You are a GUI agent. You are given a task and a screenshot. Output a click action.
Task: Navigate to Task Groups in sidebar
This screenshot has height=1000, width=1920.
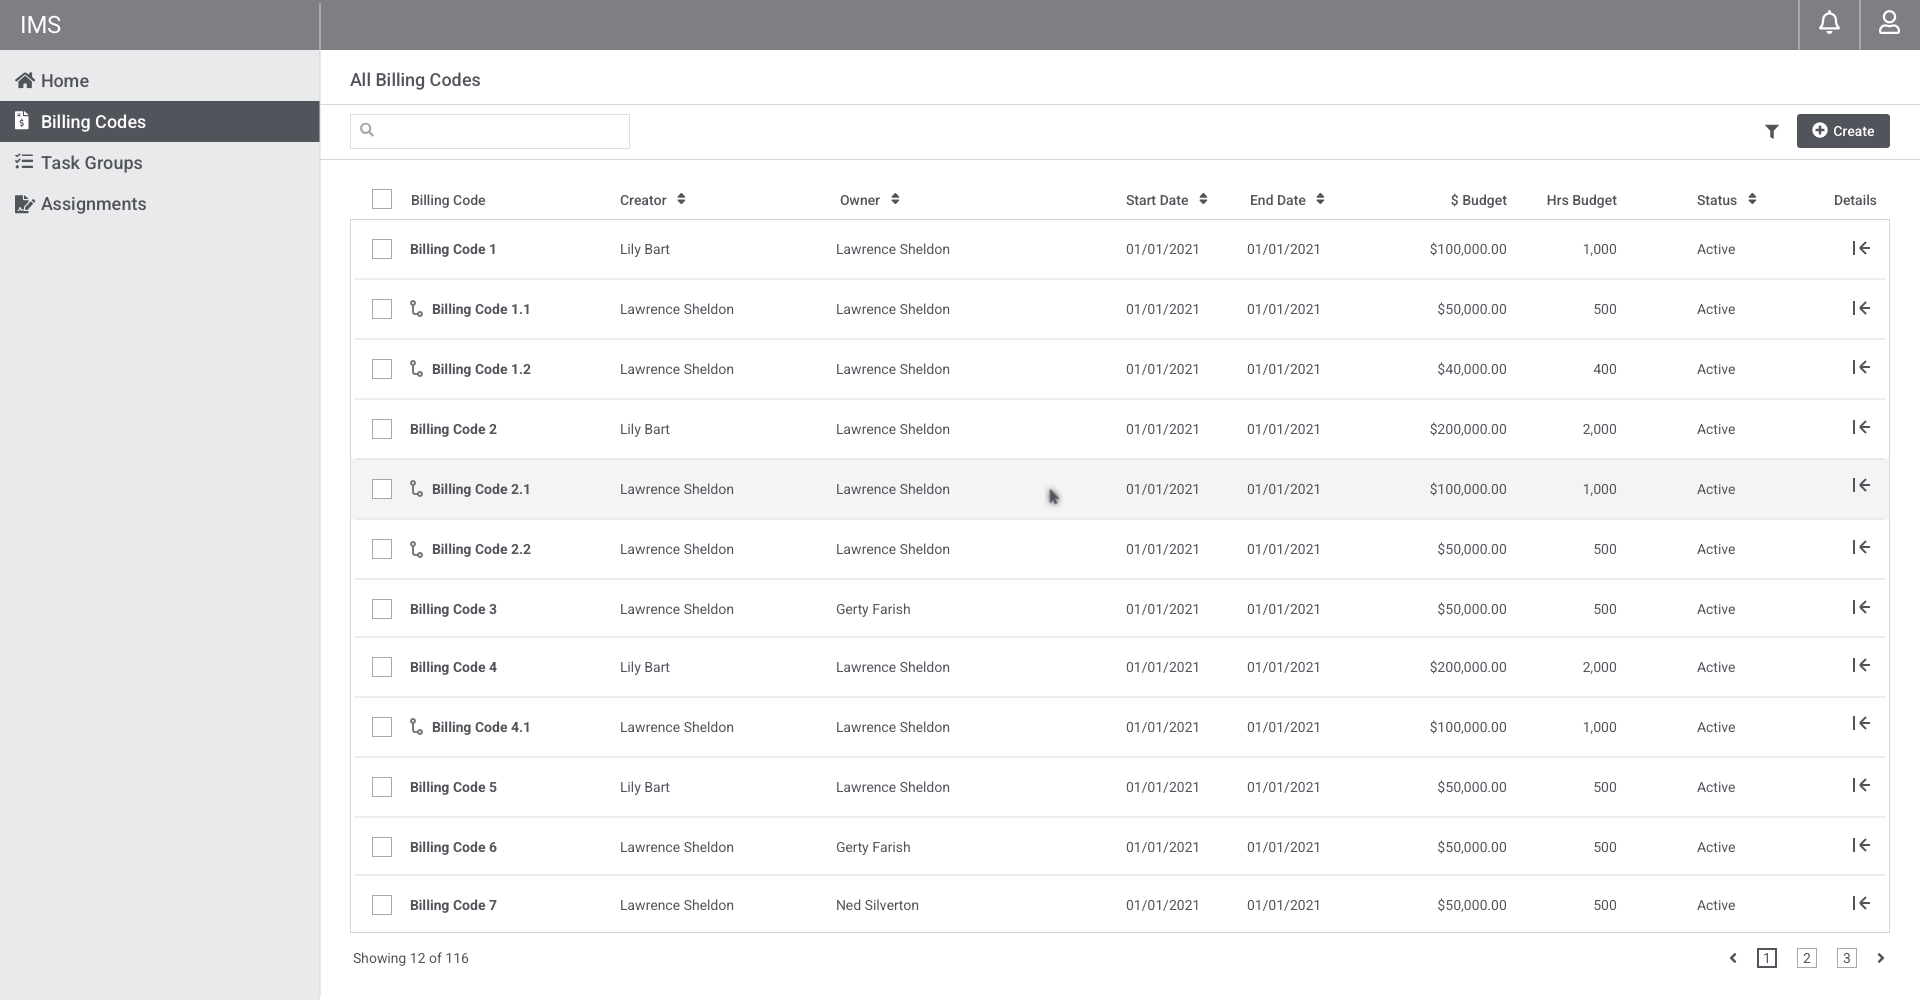coord(91,163)
